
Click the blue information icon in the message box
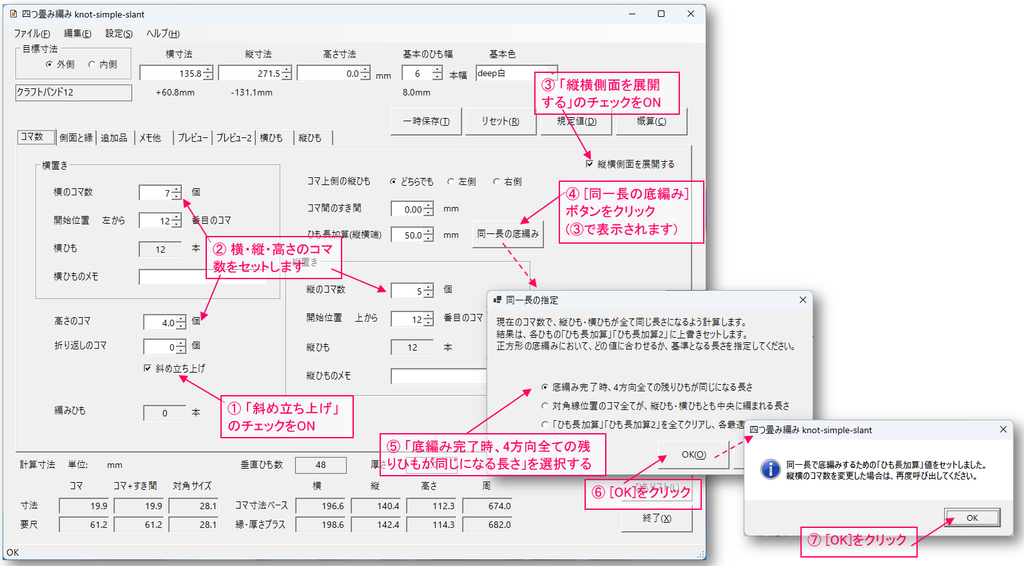click(x=770, y=469)
